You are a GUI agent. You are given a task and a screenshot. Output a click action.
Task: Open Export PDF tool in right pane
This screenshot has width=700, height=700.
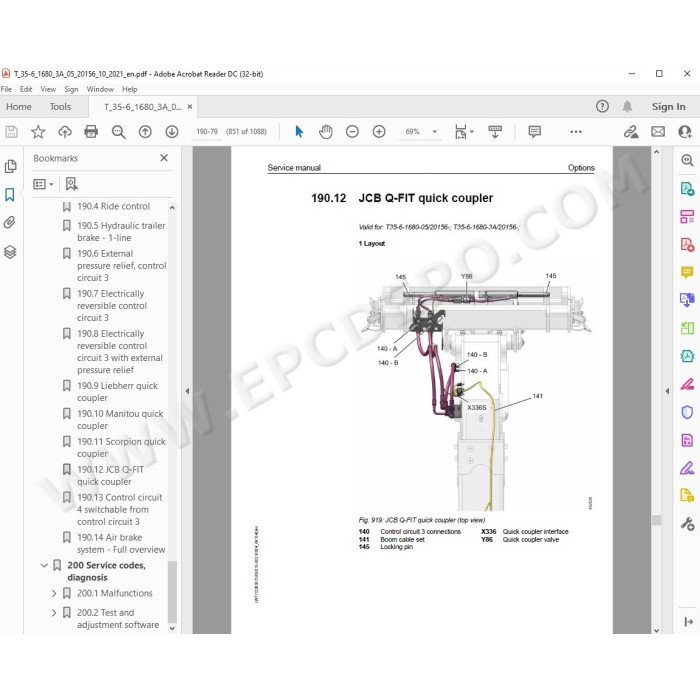click(x=687, y=189)
